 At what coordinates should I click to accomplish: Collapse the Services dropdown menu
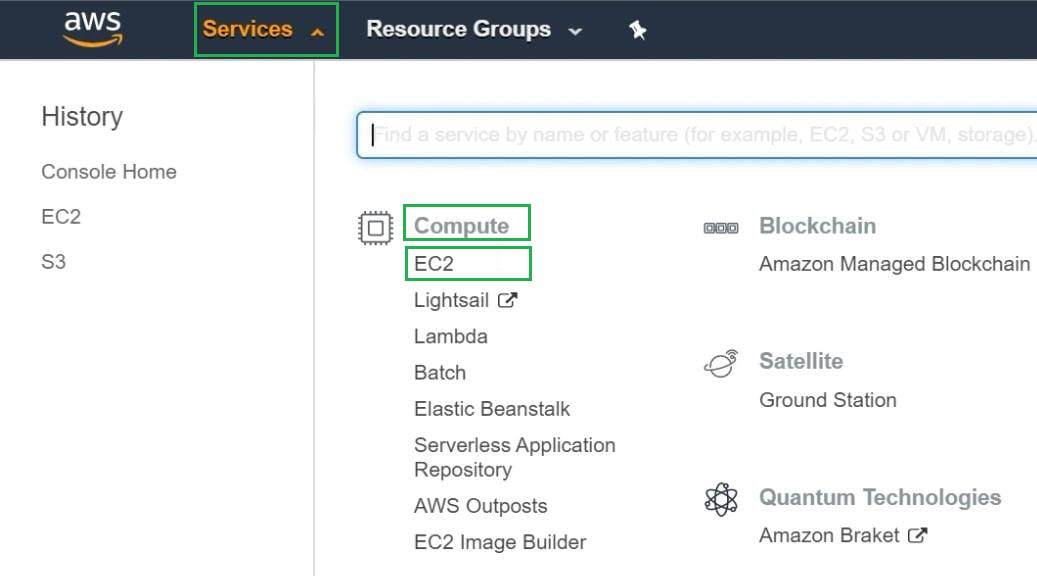point(264,30)
